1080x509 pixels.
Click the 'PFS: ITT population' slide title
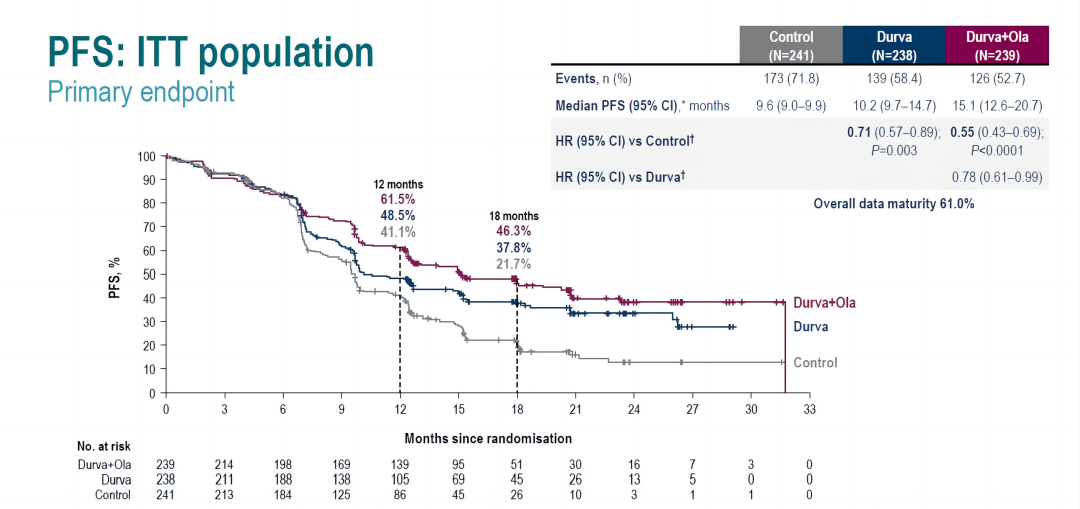[x=211, y=53]
